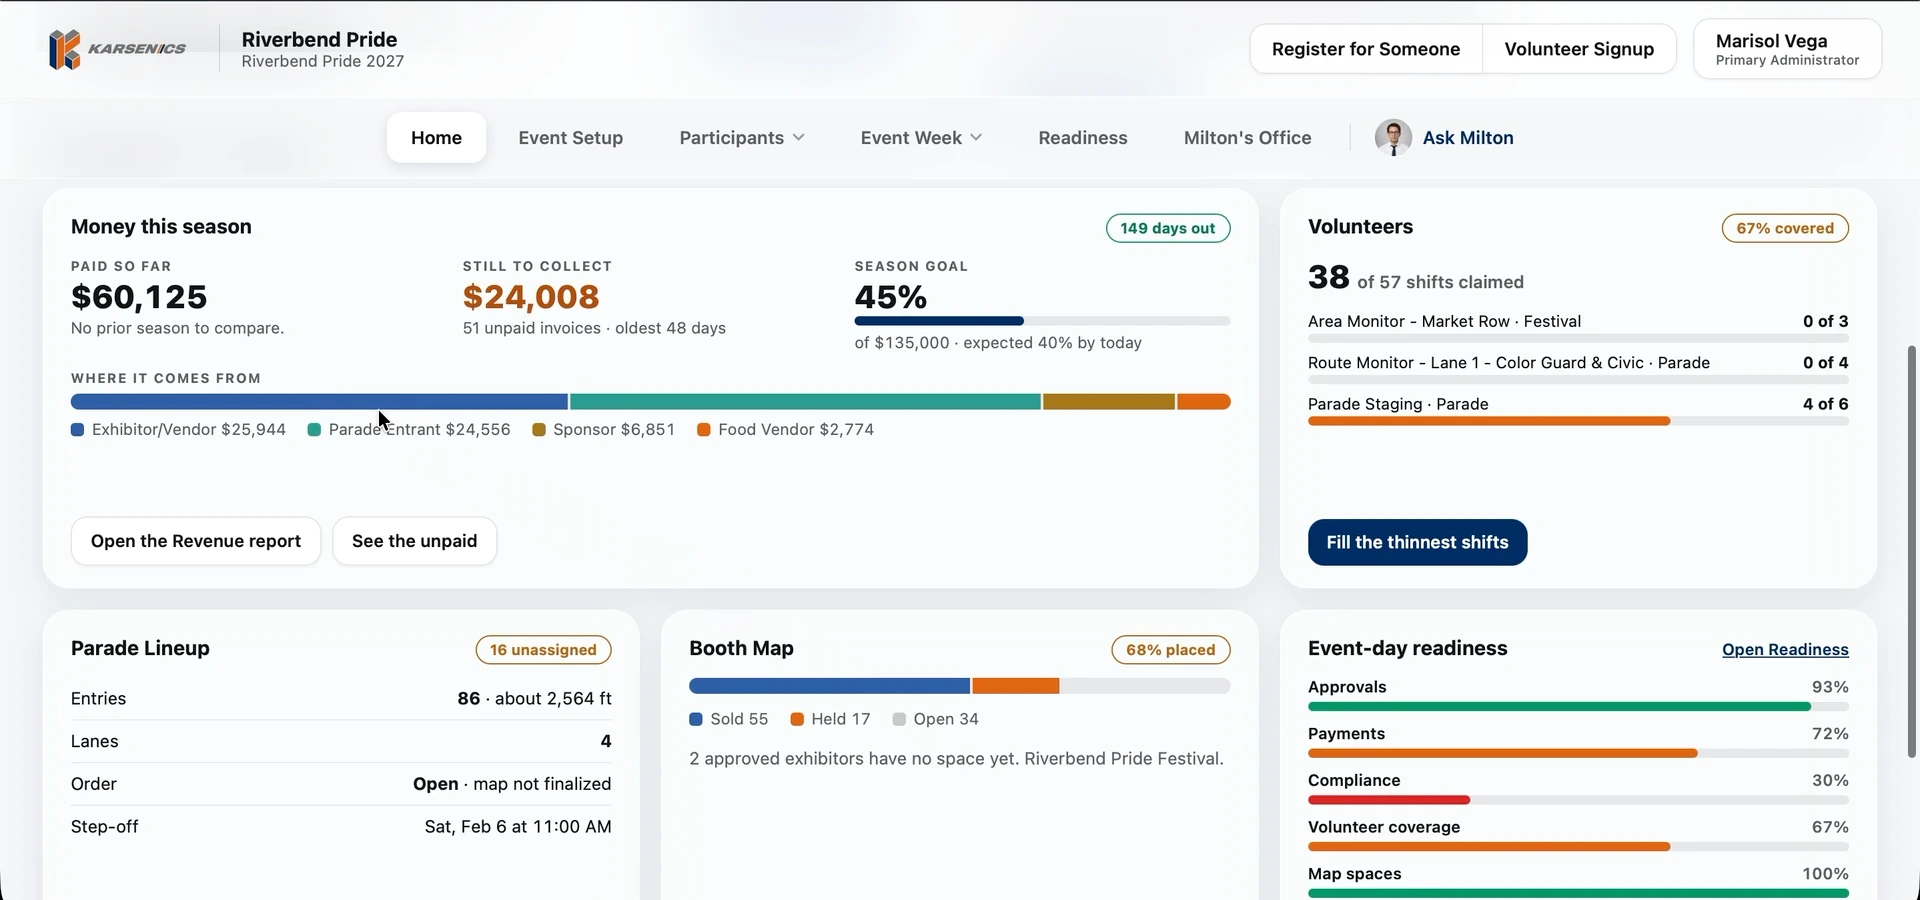Open Milton's Office tab
The height and width of the screenshot is (900, 1920).
click(1248, 138)
